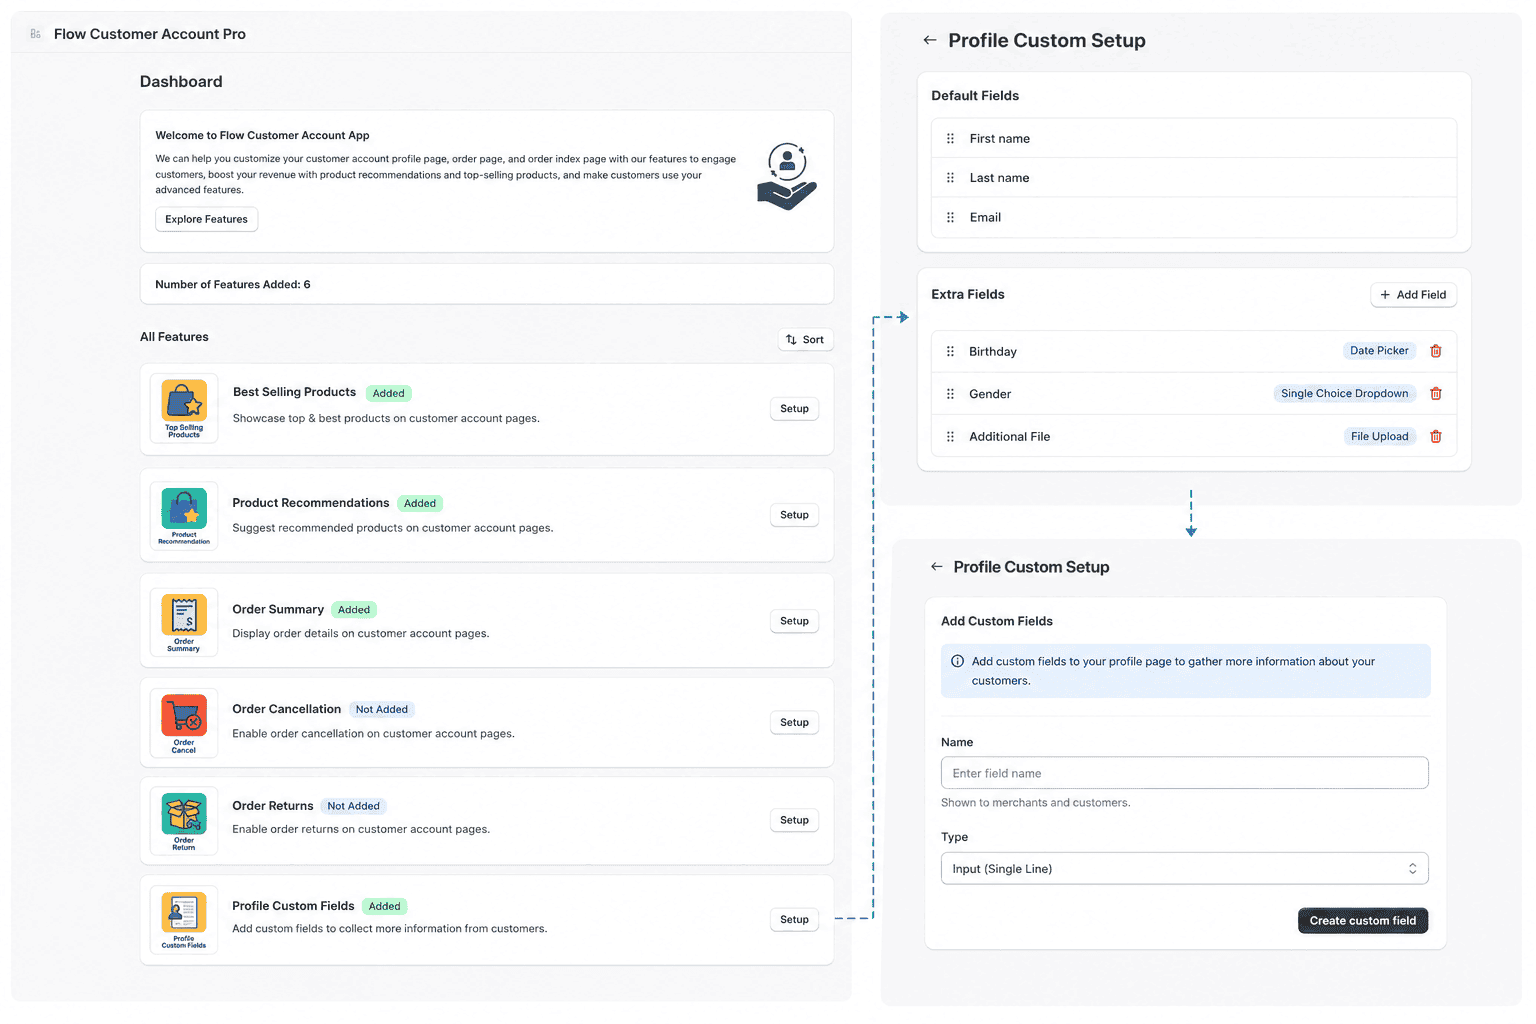Click the Added badge on Order Summary
This screenshot has width=1536, height=1024.
click(x=354, y=610)
